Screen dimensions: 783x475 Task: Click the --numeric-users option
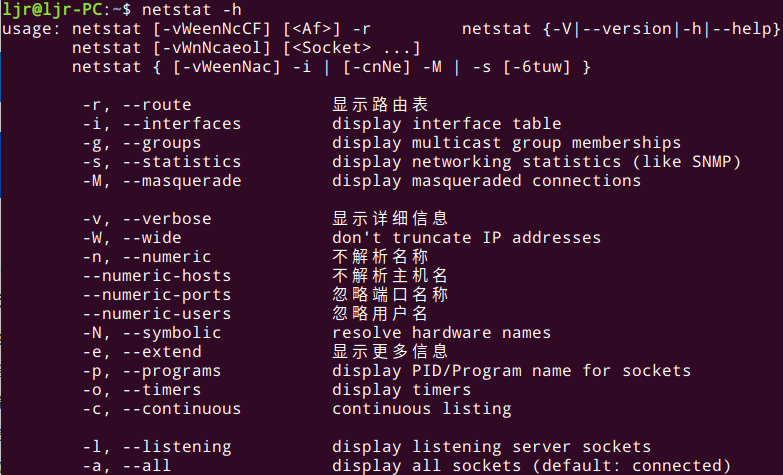(157, 314)
